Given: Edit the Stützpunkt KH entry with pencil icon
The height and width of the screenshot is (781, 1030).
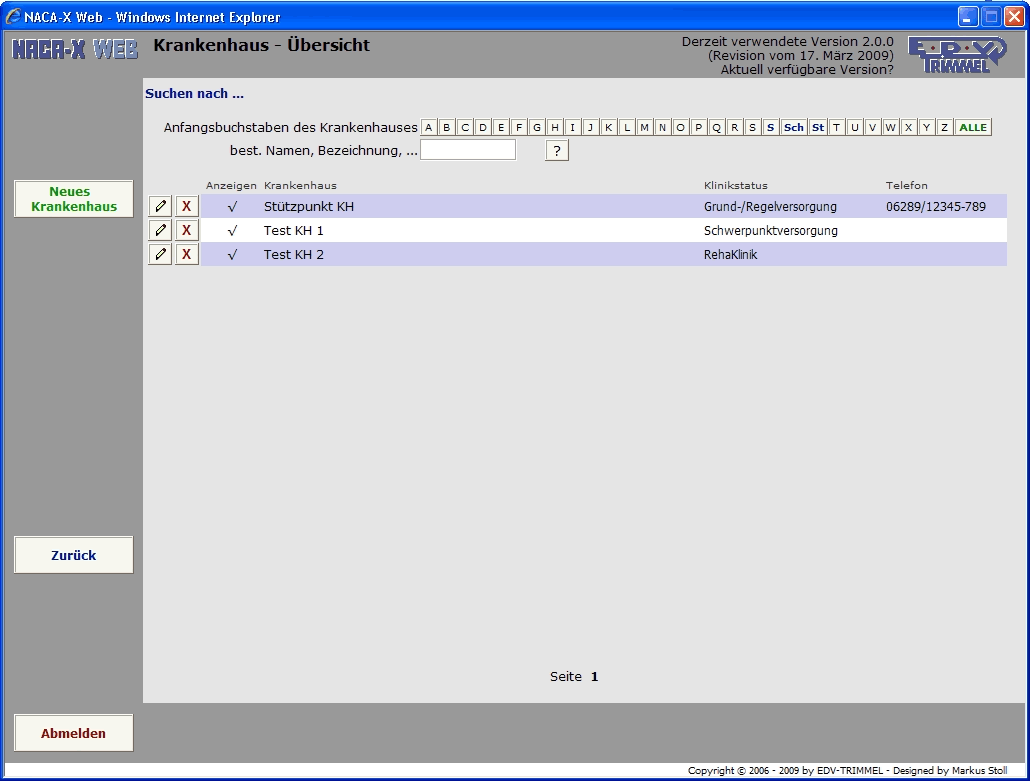Looking at the screenshot, I should point(160,206).
